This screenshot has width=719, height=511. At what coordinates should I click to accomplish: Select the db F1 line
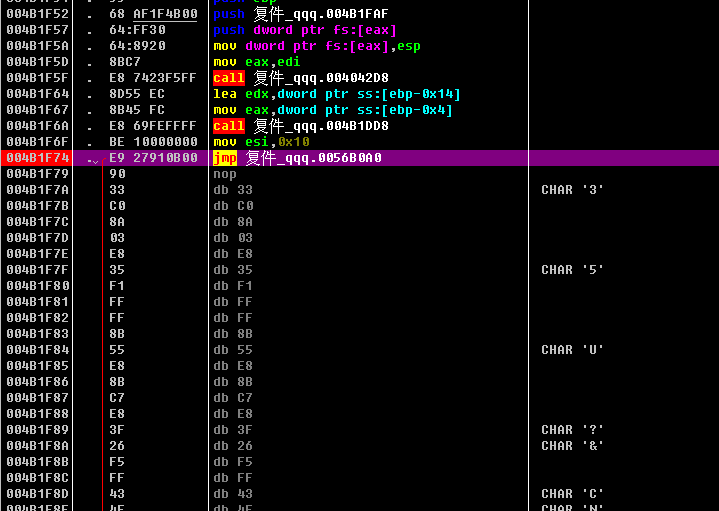click(233, 286)
